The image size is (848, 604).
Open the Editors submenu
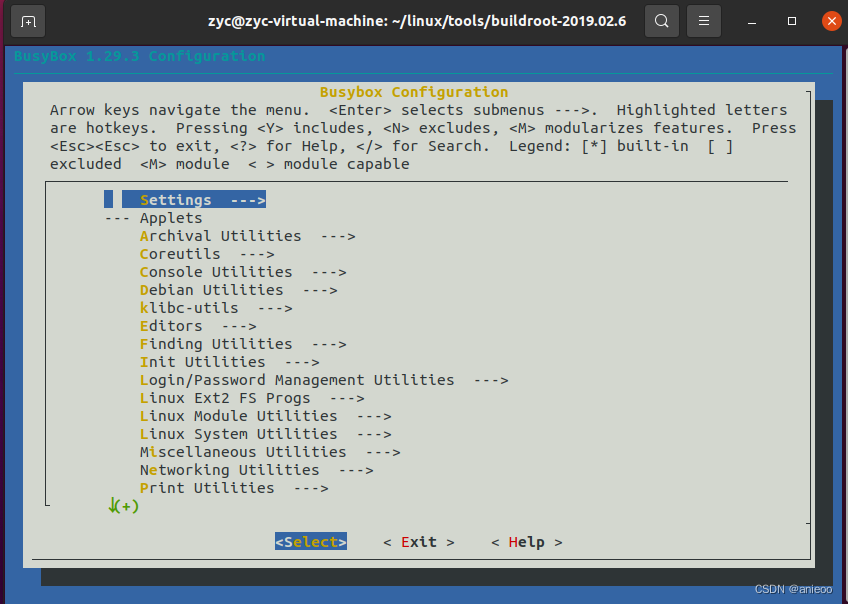tap(198, 326)
